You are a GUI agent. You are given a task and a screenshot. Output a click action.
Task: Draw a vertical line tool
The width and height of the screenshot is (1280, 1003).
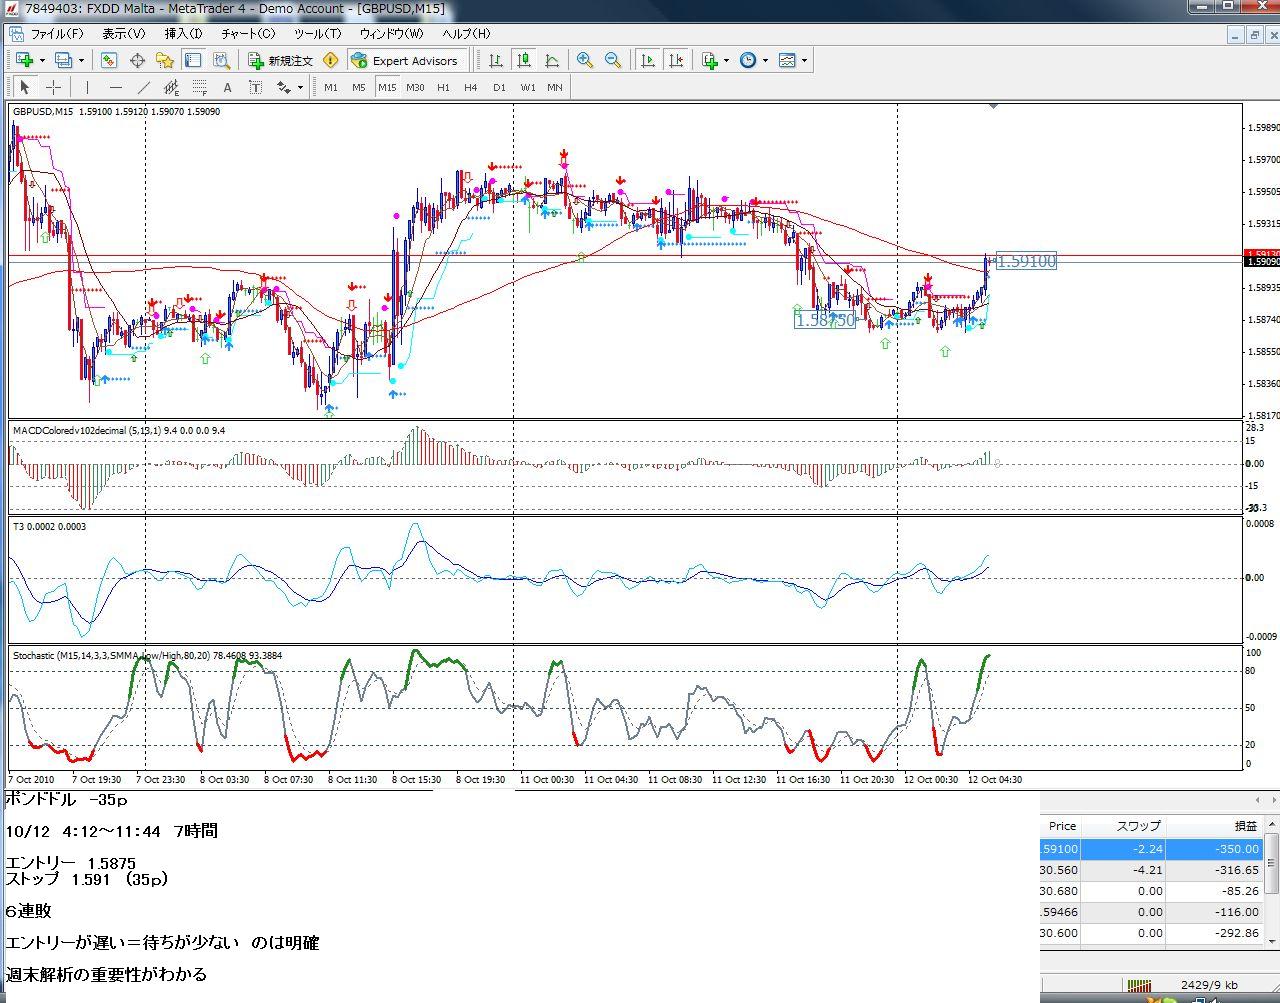point(88,87)
